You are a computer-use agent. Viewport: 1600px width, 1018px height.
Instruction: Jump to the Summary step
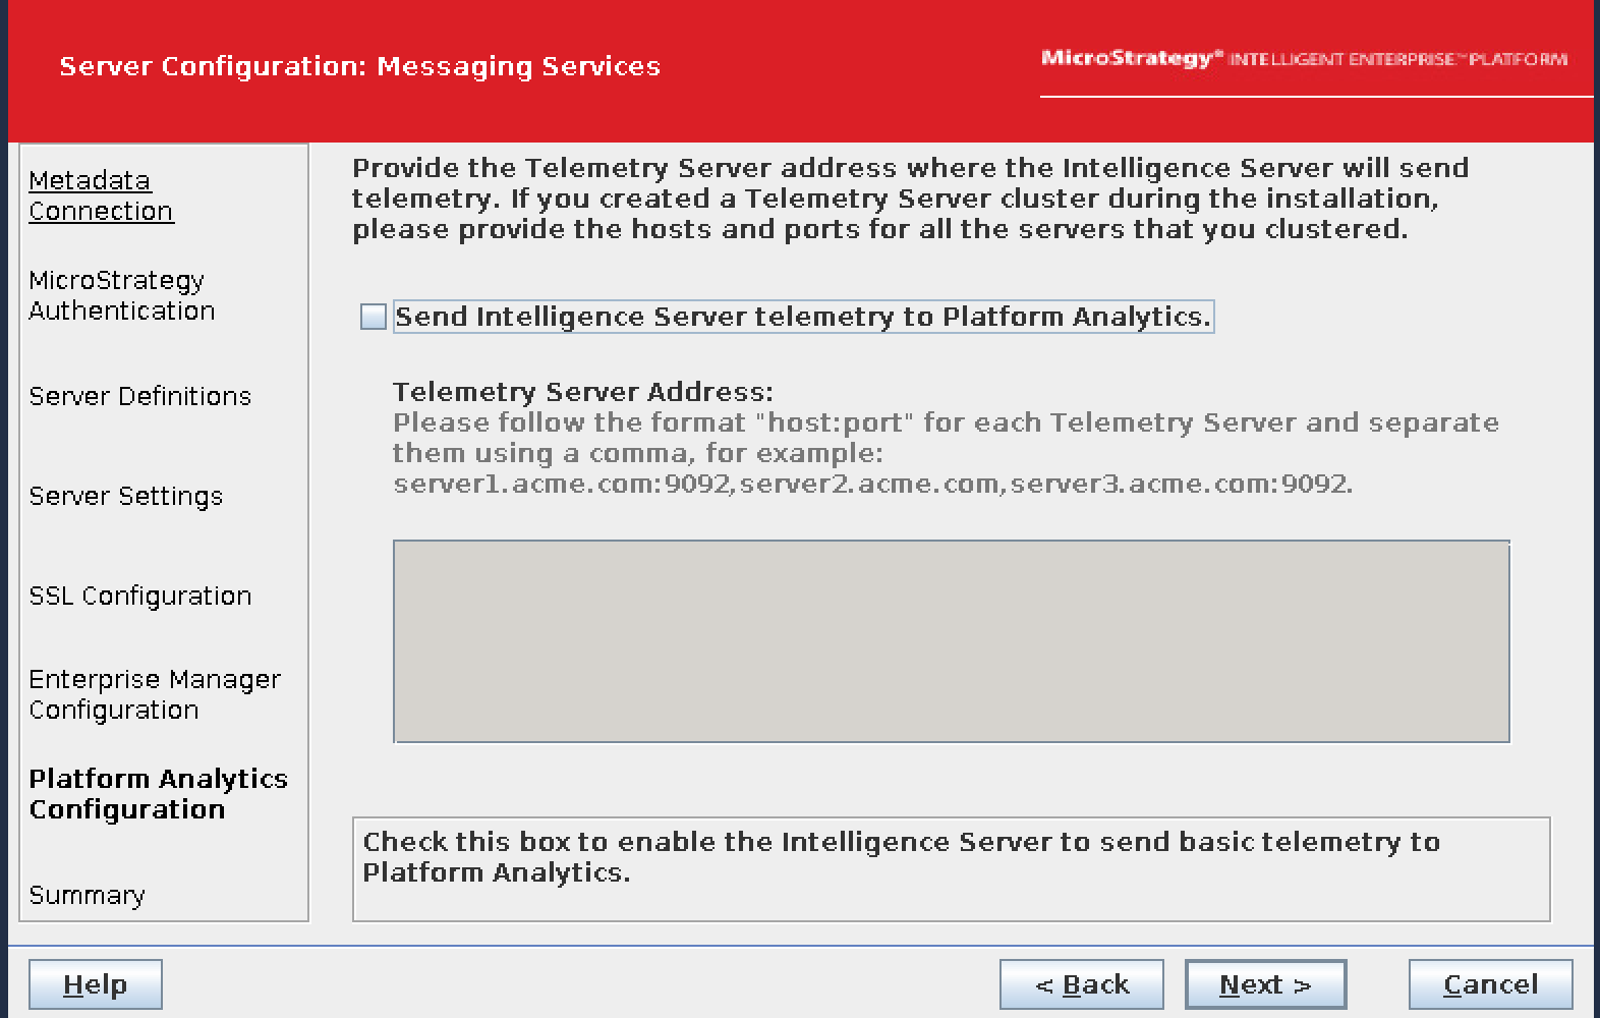(87, 895)
